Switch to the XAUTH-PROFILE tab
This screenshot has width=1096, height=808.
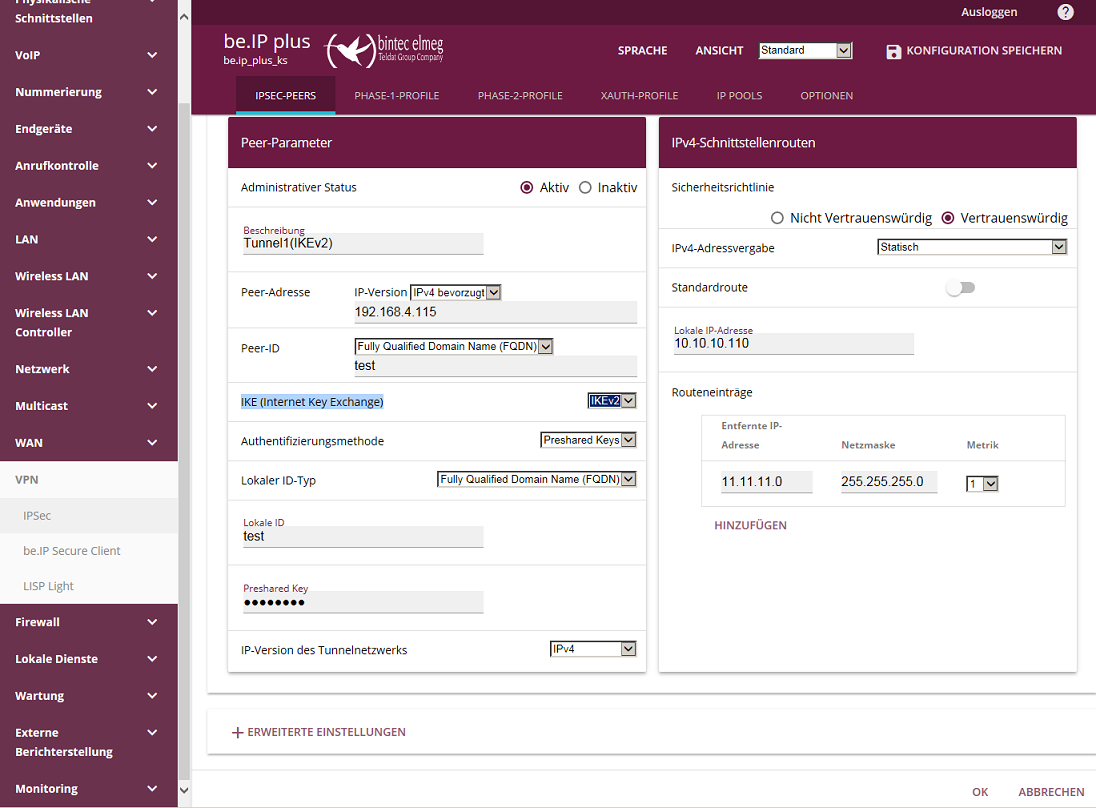click(x=639, y=96)
